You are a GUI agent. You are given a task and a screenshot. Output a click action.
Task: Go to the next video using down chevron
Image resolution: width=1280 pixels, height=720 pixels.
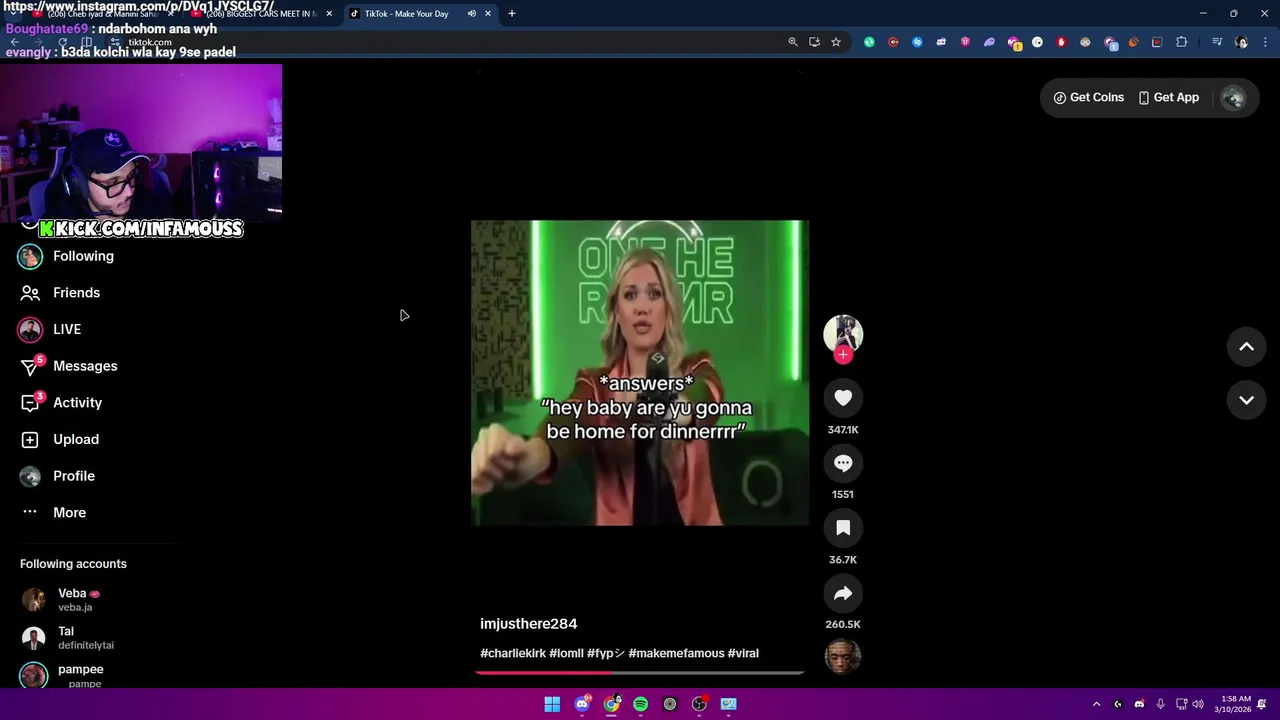point(1246,400)
